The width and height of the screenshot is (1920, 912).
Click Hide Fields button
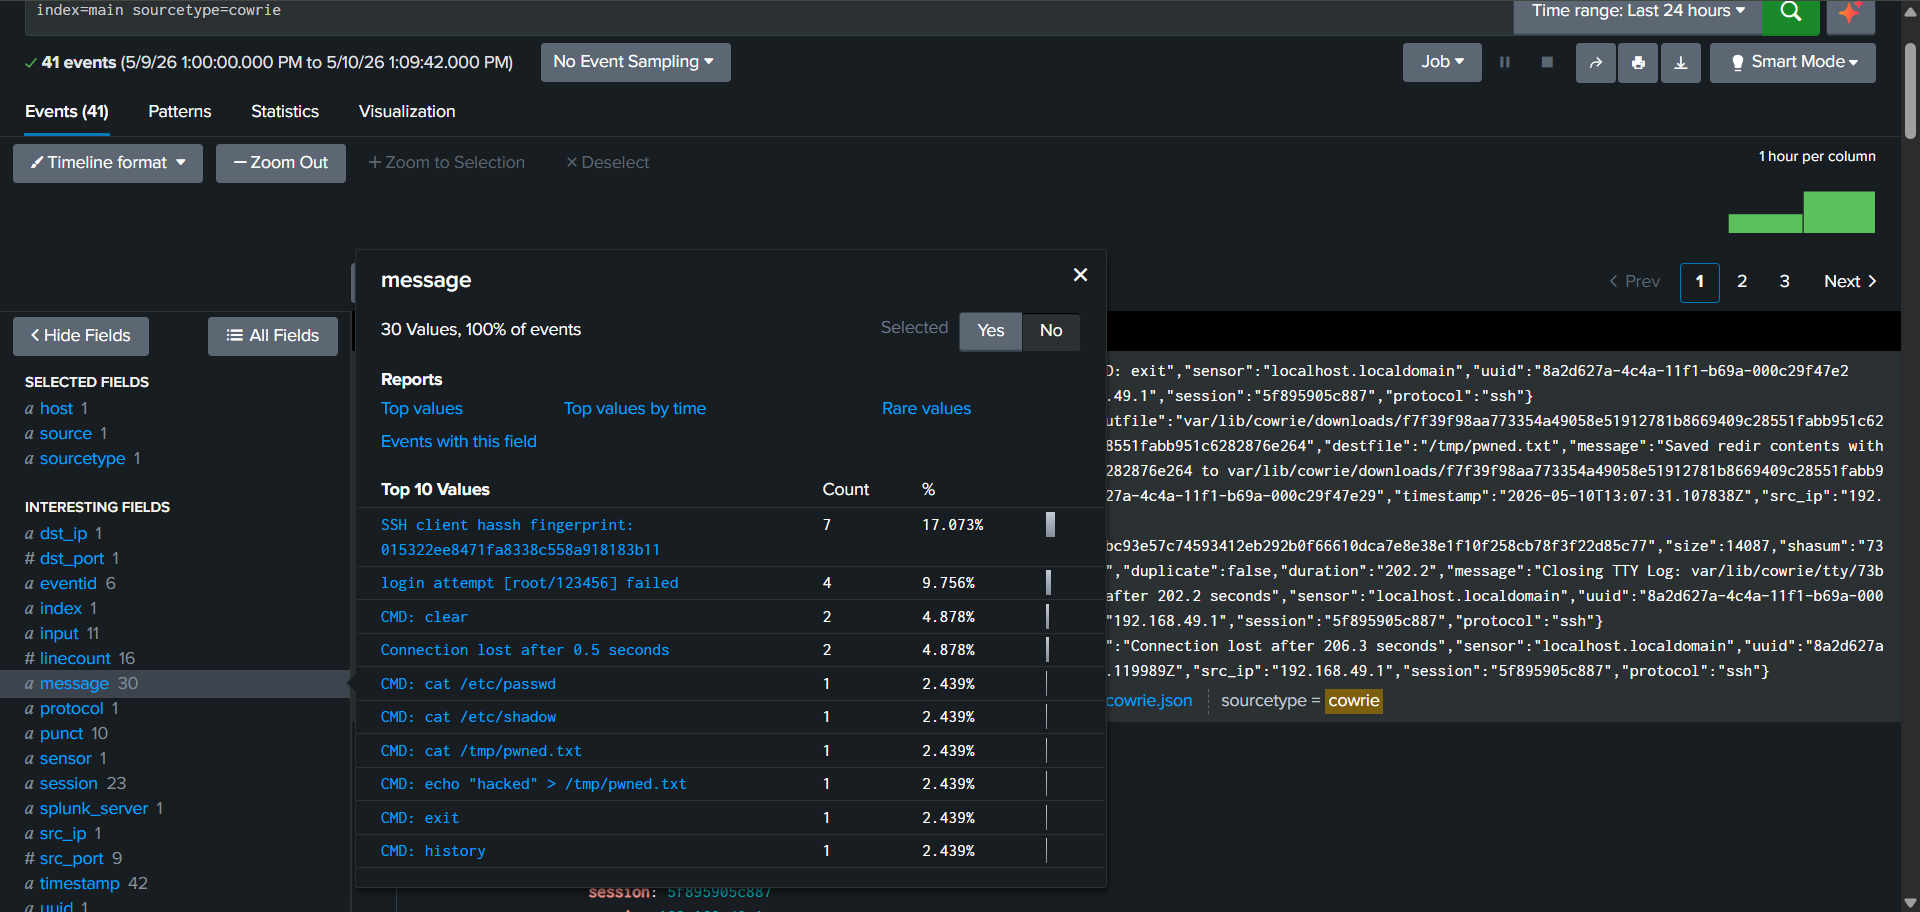(x=81, y=336)
